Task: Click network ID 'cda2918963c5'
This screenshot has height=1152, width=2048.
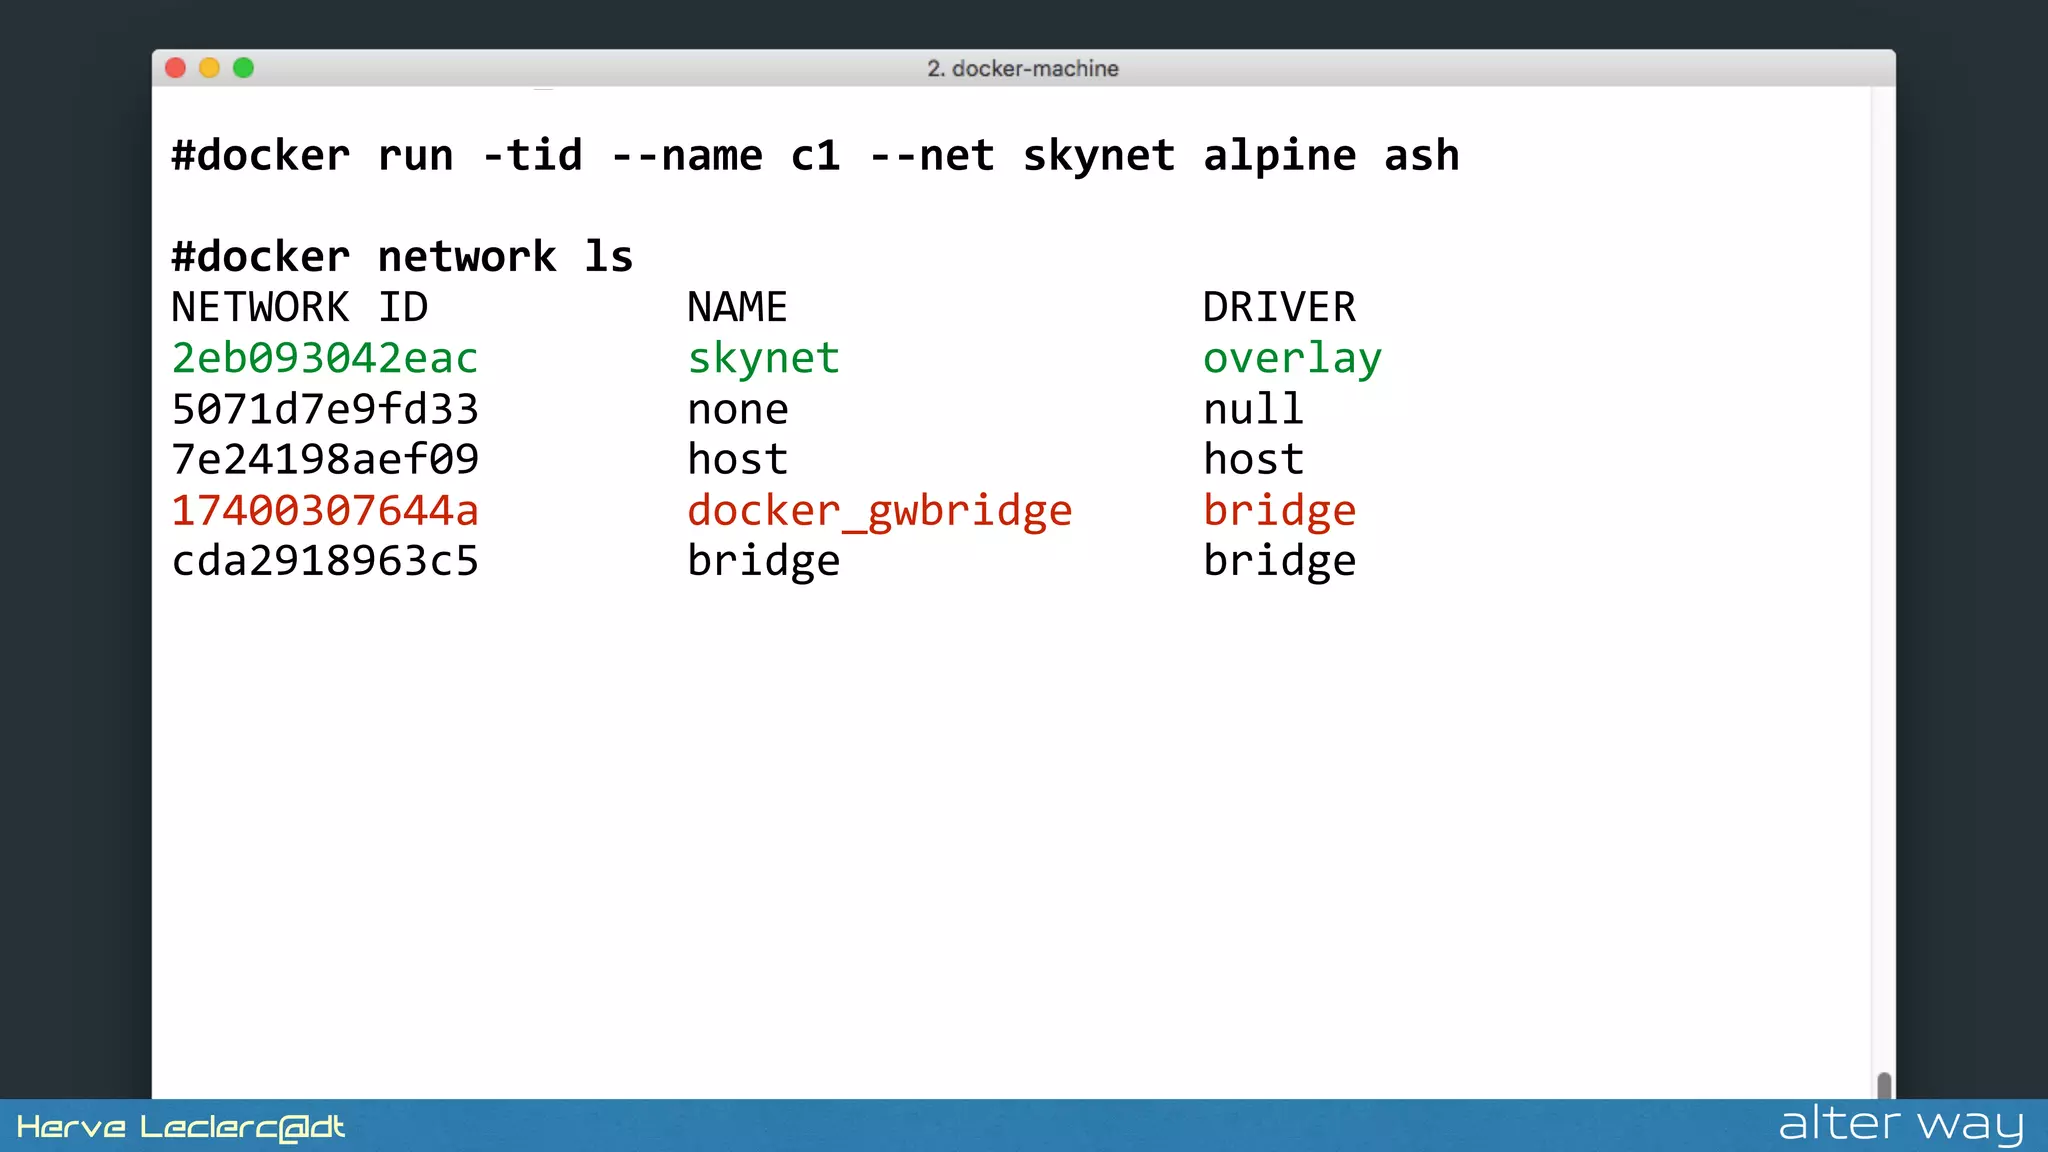Action: click(x=325, y=561)
